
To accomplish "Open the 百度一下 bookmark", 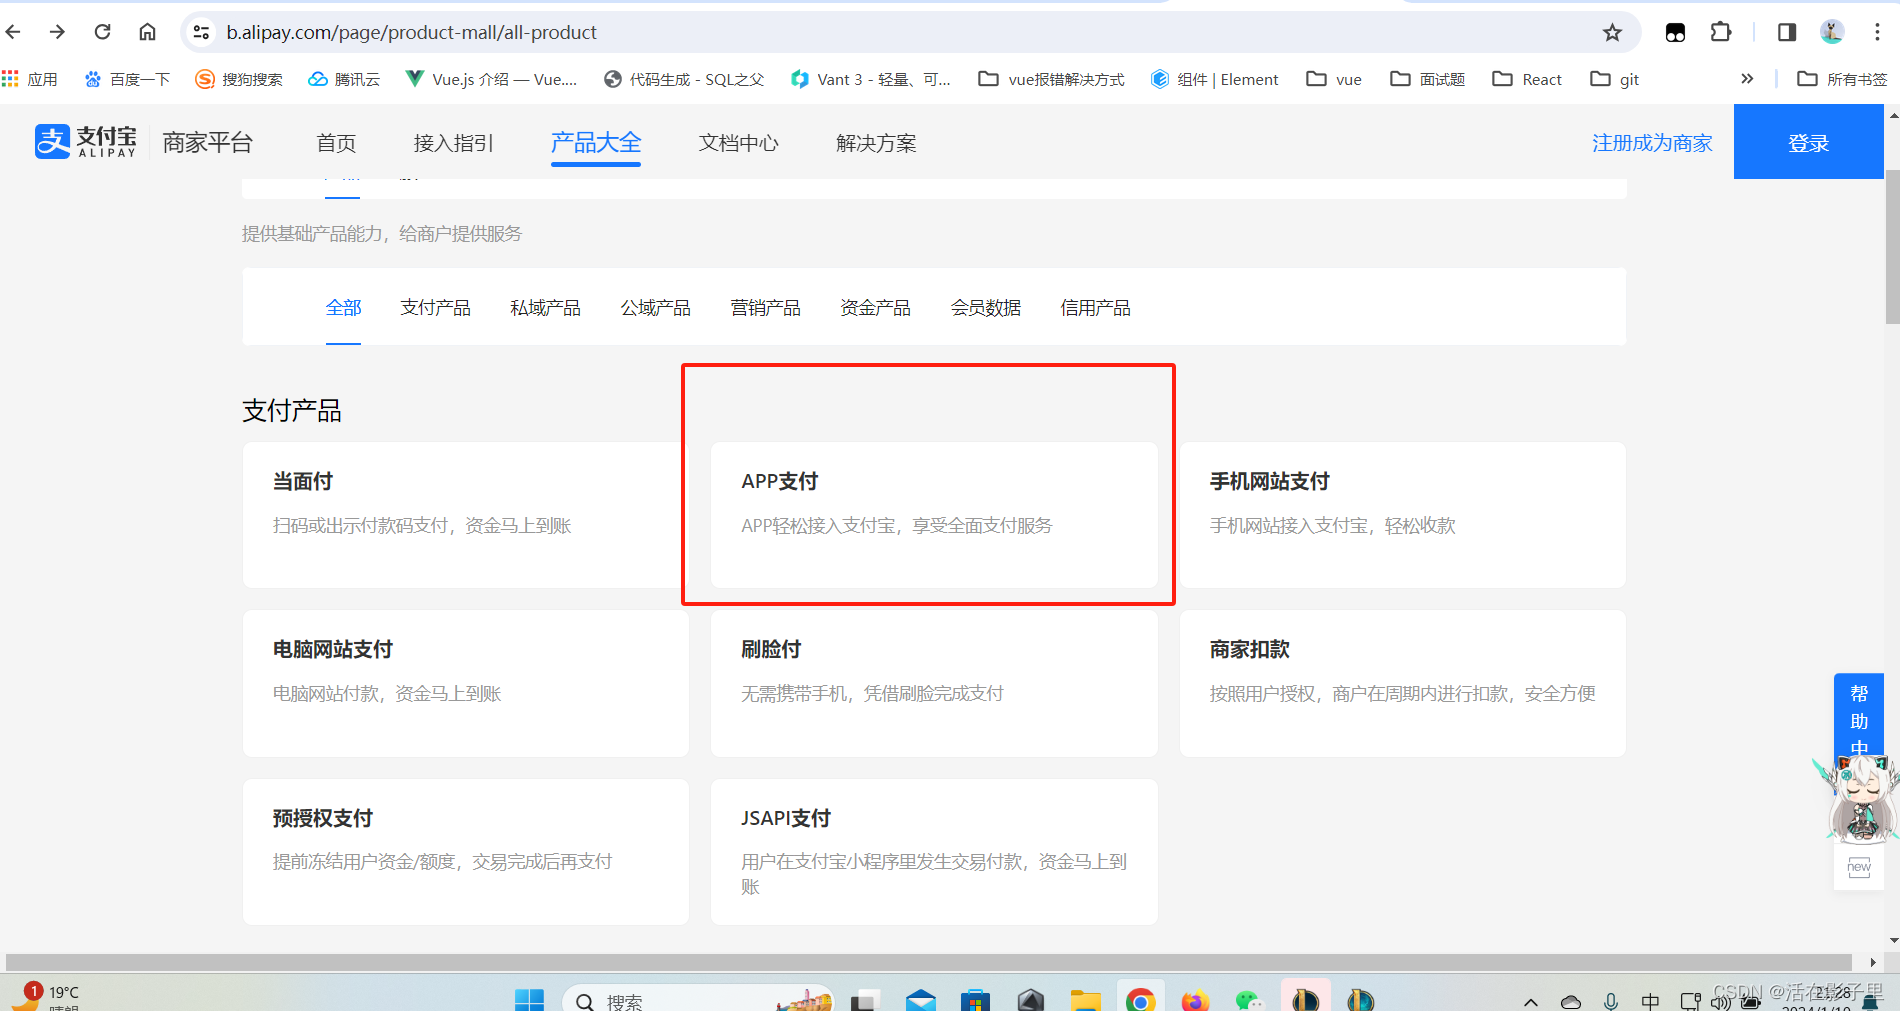I will click(127, 79).
